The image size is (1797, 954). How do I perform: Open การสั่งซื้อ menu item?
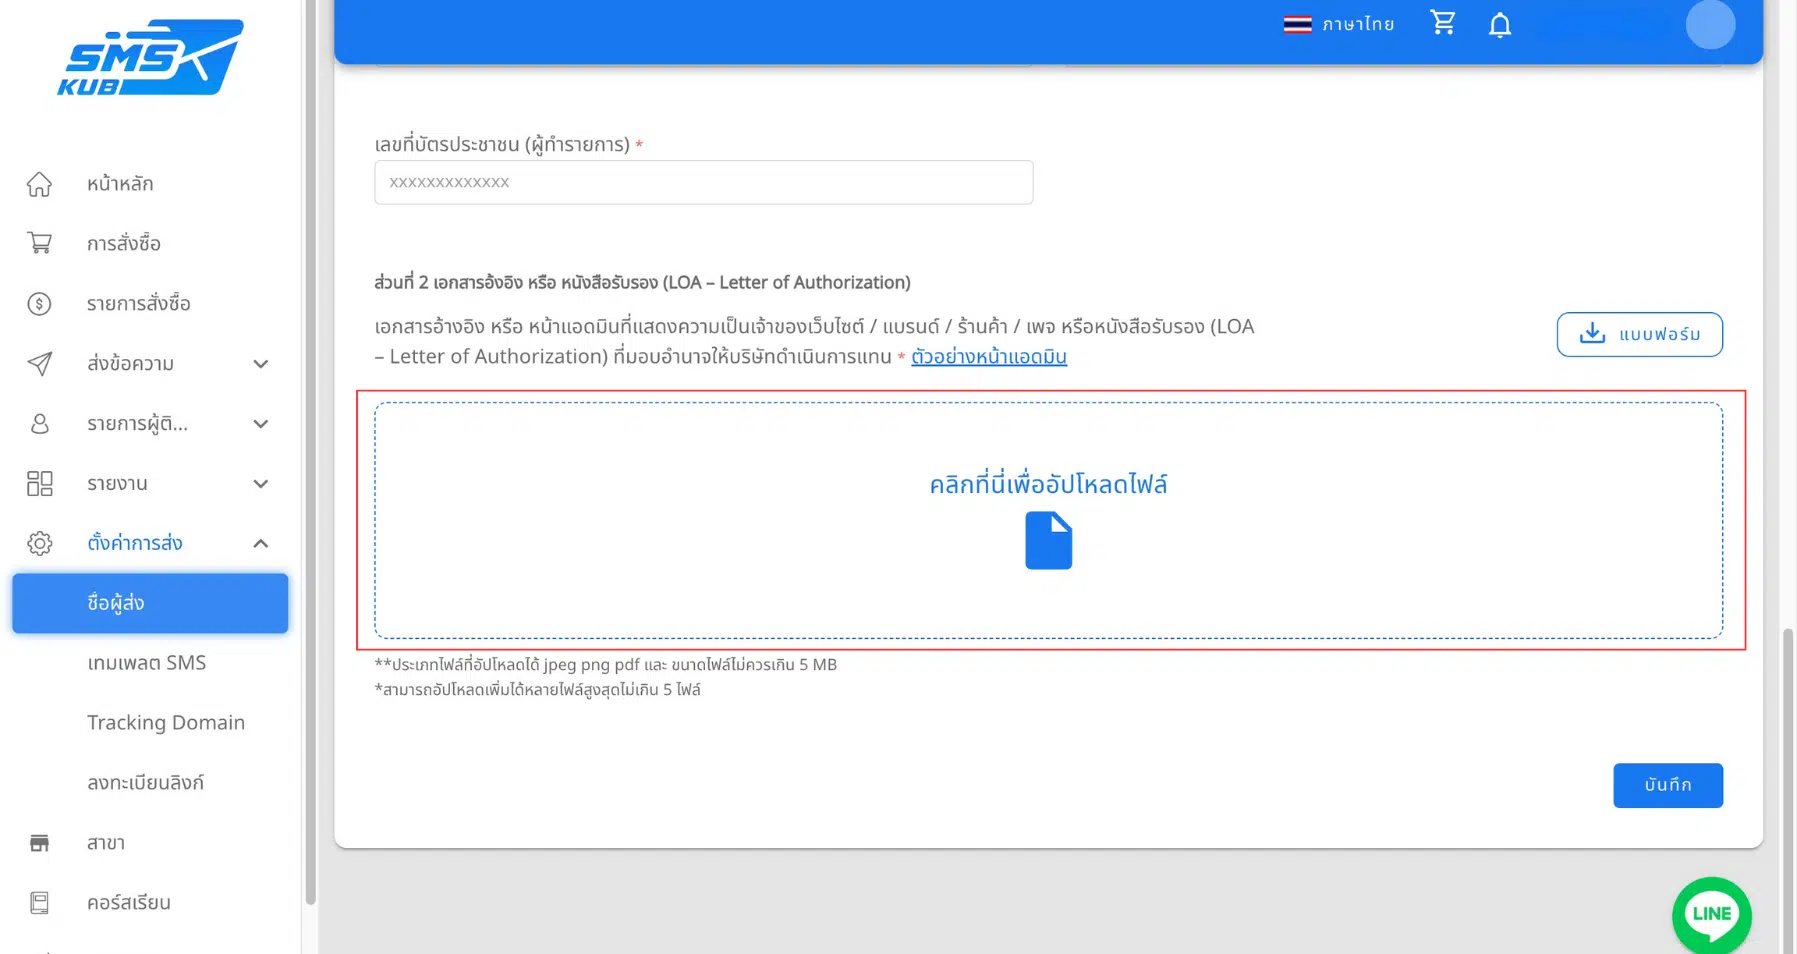point(150,243)
